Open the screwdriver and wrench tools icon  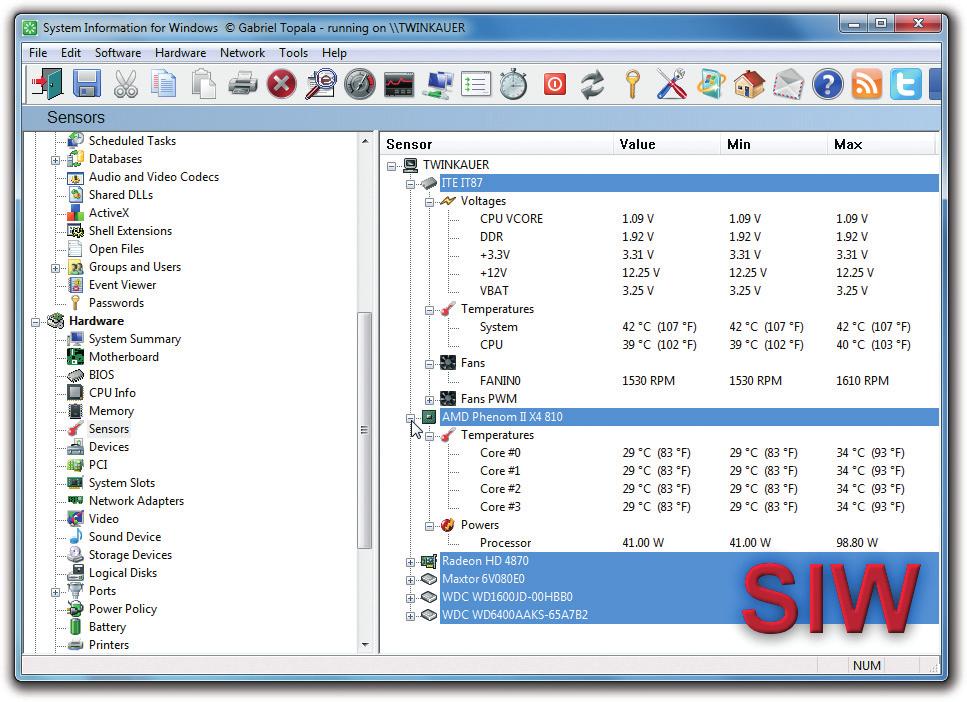coord(671,84)
